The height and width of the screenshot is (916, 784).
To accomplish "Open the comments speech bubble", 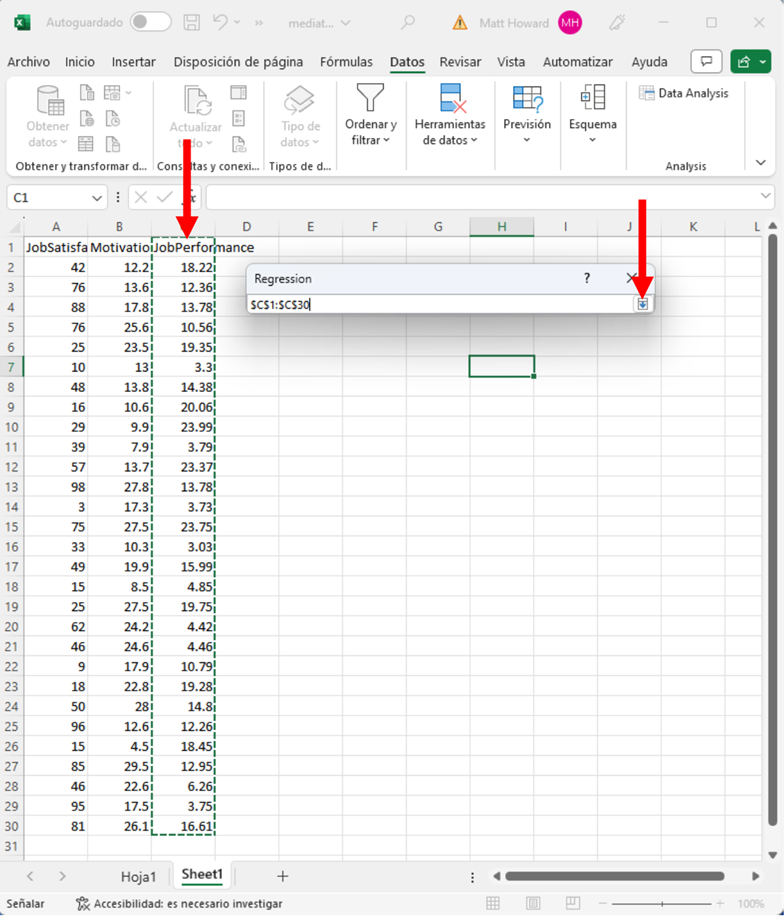I will tap(706, 62).
